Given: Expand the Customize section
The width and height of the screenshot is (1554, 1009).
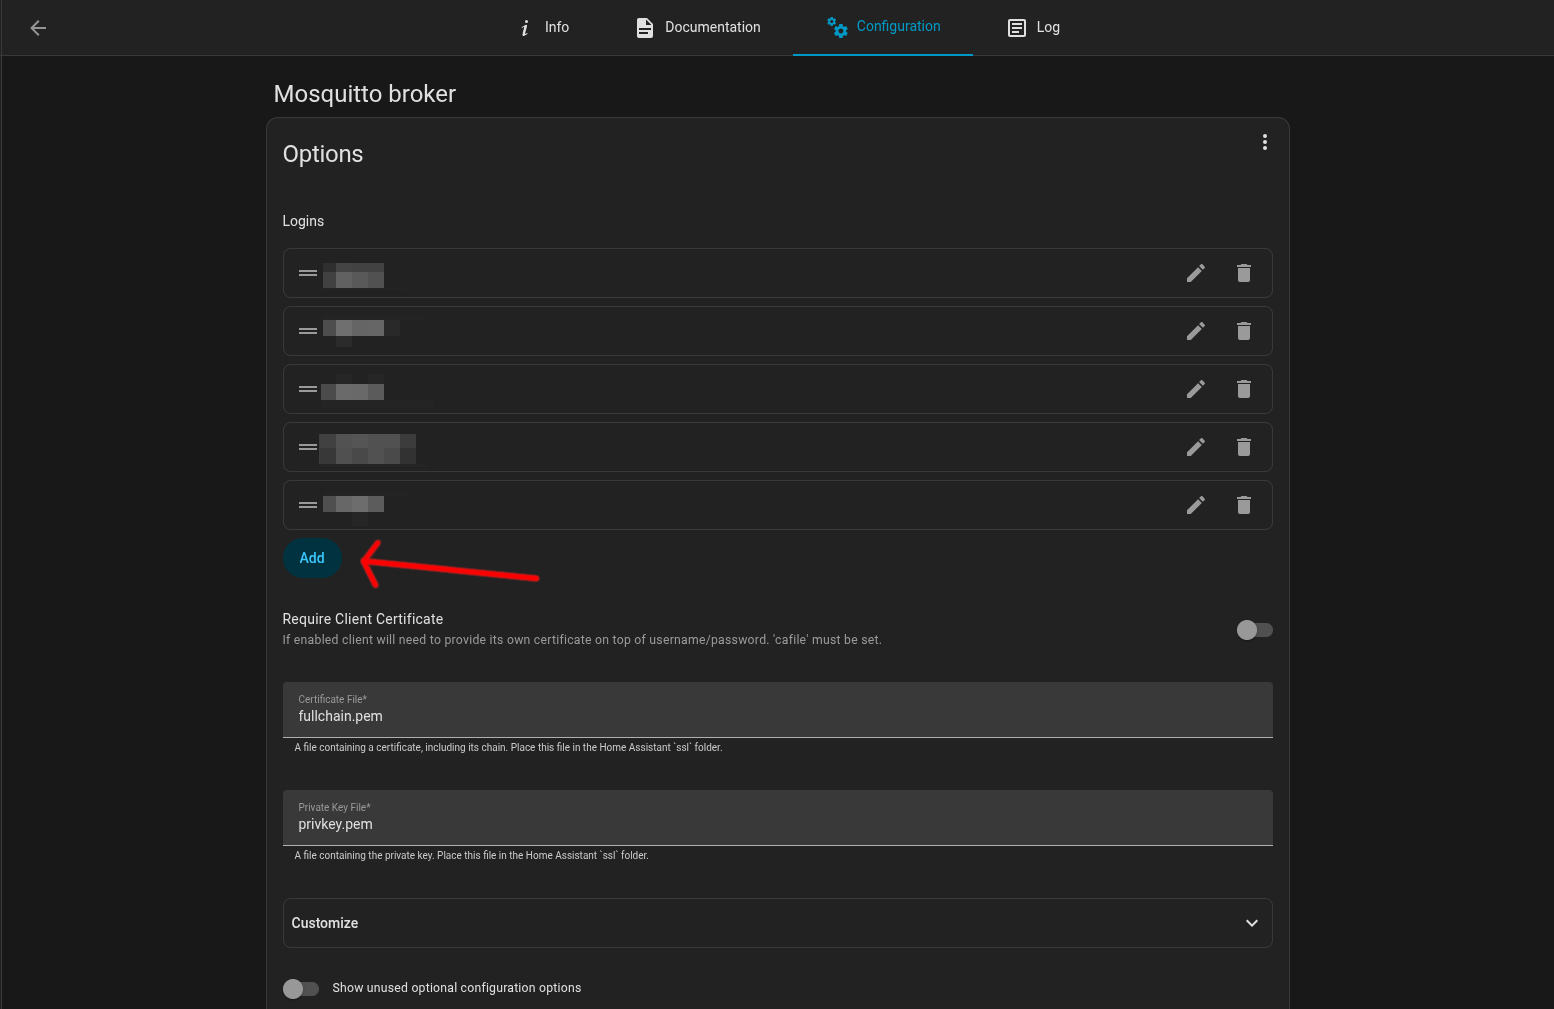Looking at the screenshot, I should [x=778, y=923].
